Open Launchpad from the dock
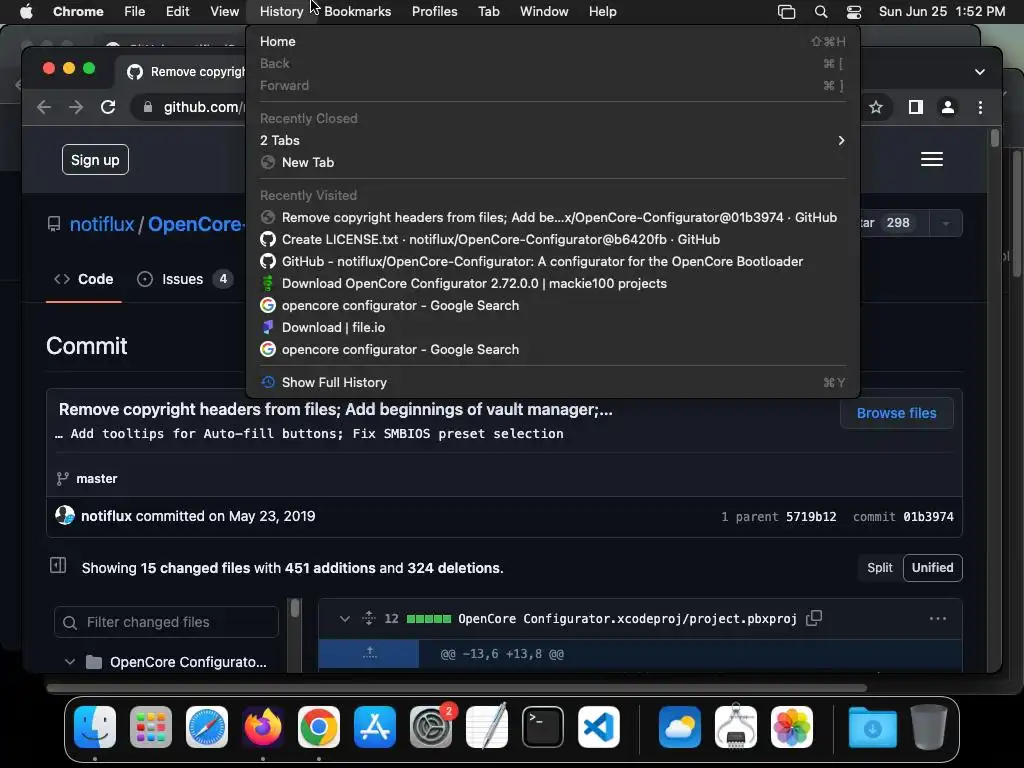1024x768 pixels. (151, 727)
